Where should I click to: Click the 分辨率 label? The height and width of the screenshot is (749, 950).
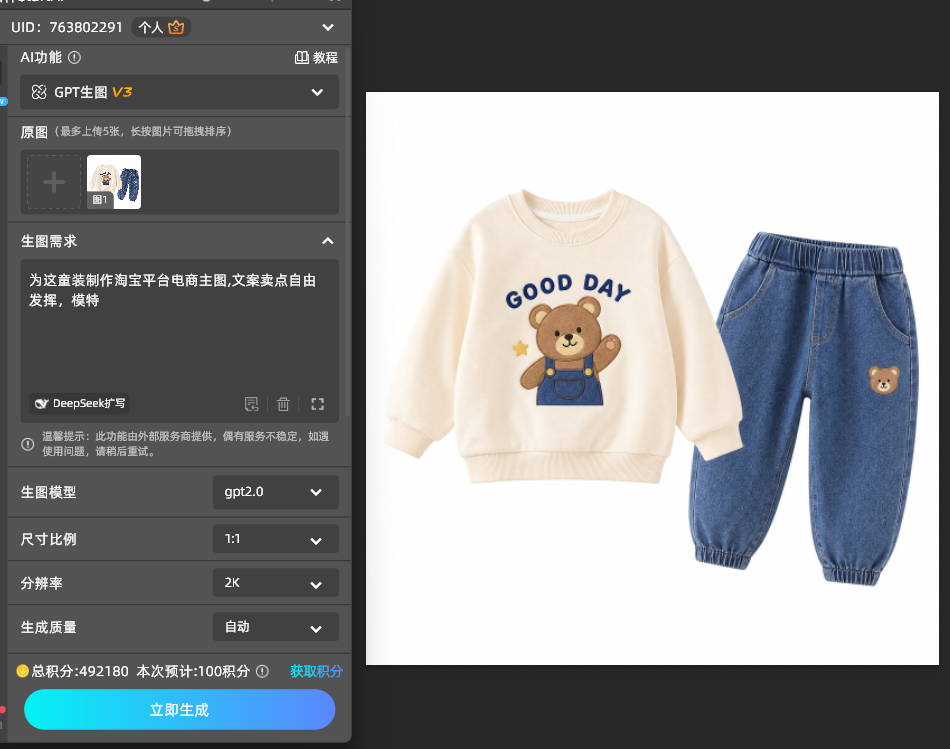[42, 584]
